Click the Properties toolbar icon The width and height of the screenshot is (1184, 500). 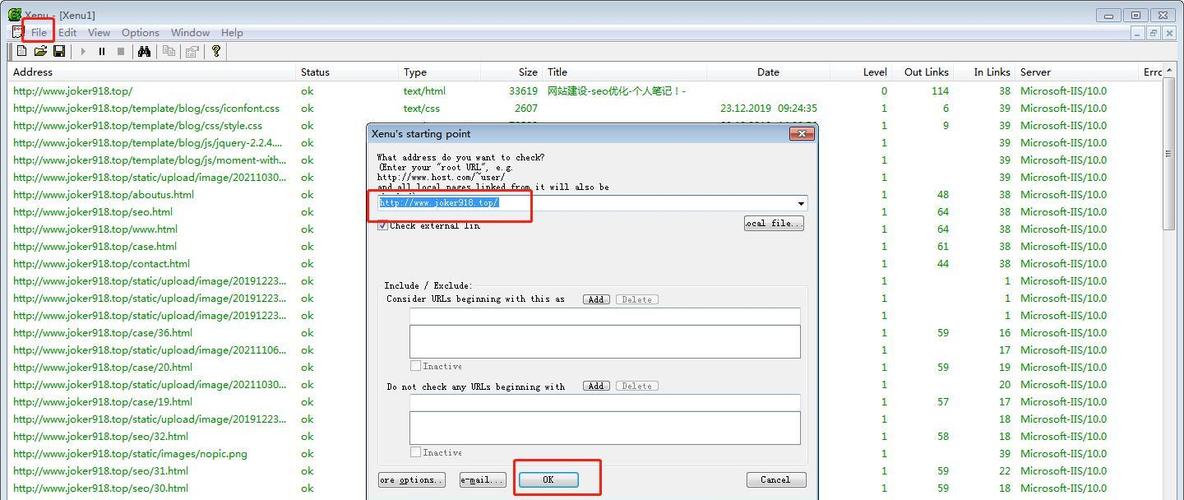click(193, 51)
